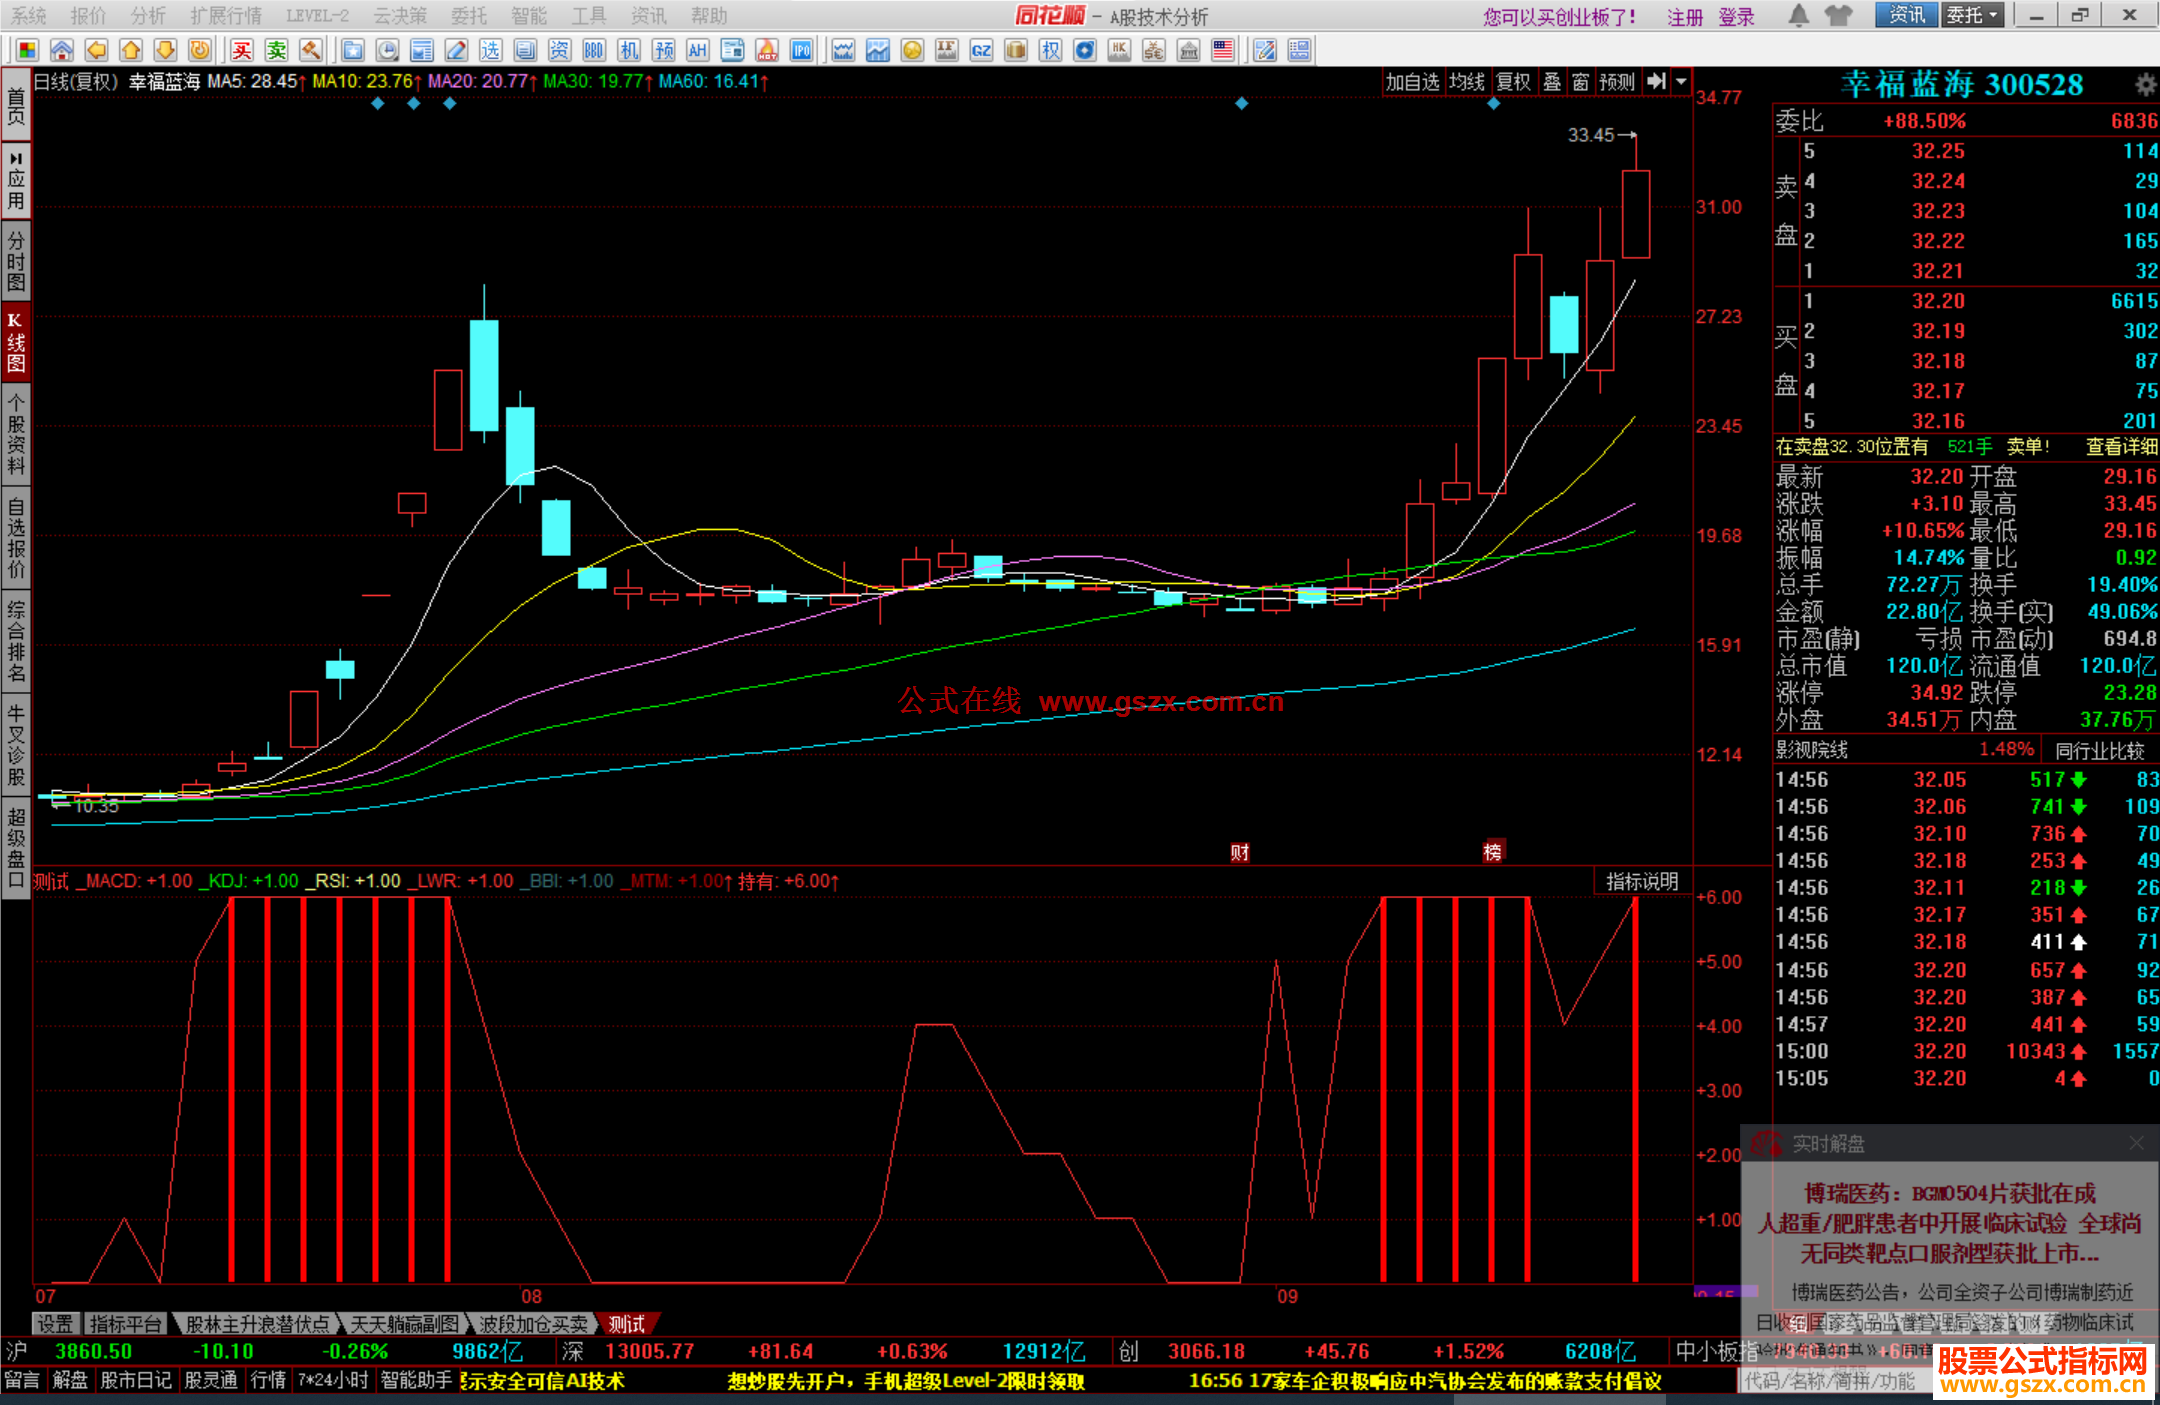
Task: Click the four-color grid toolbar icon
Action: point(27,50)
